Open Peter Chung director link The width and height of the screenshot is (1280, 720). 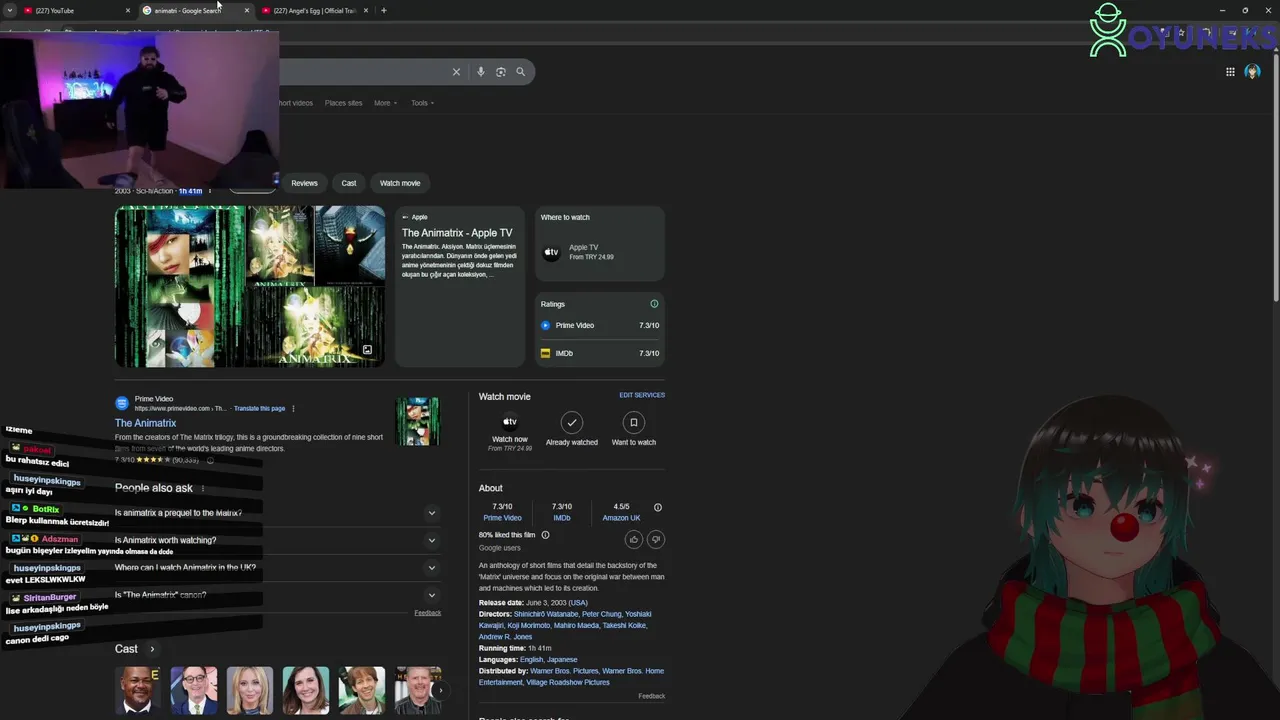coord(602,614)
